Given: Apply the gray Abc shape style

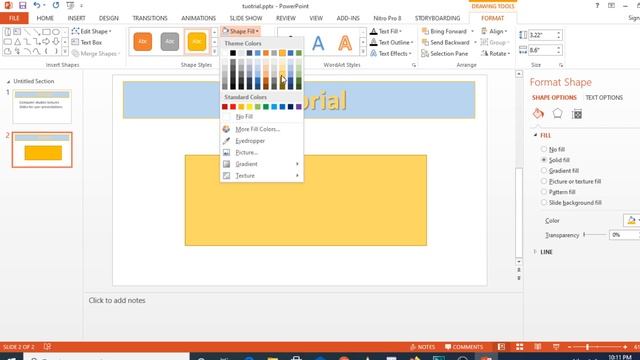Looking at the screenshot, I should [170, 41].
